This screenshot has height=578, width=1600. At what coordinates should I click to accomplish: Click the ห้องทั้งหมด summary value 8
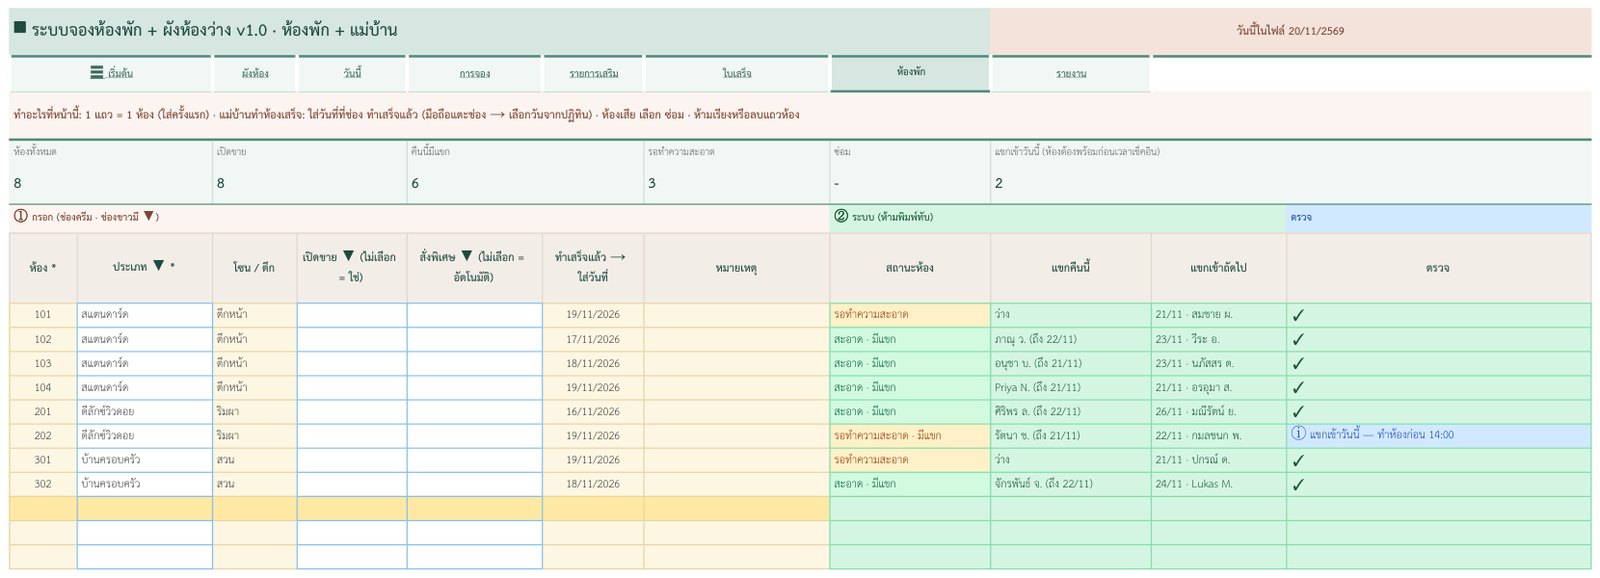[18, 183]
